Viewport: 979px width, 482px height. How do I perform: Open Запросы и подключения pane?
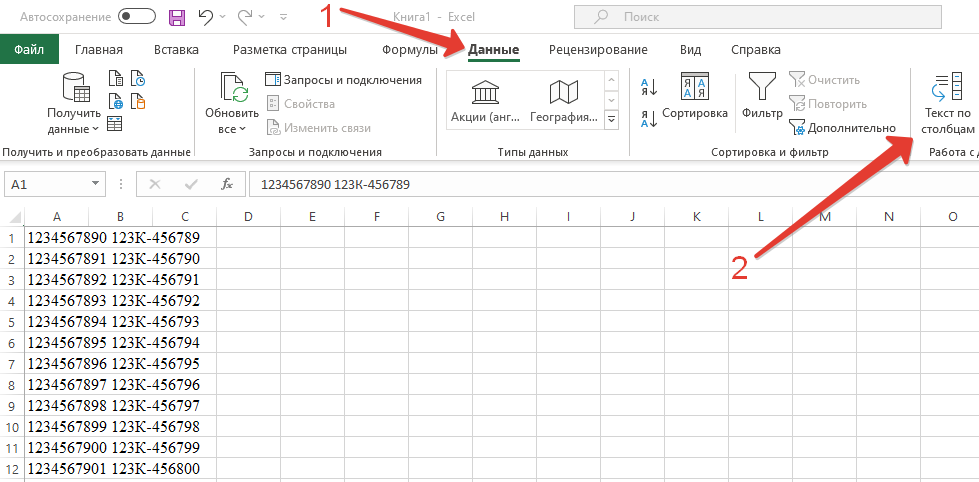343,80
